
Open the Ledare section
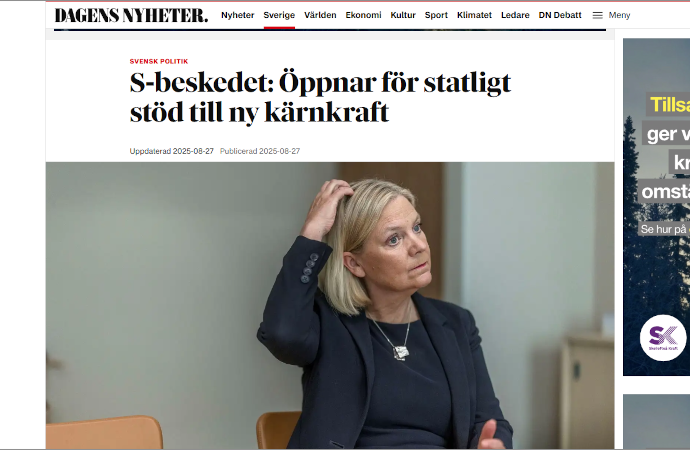515,15
